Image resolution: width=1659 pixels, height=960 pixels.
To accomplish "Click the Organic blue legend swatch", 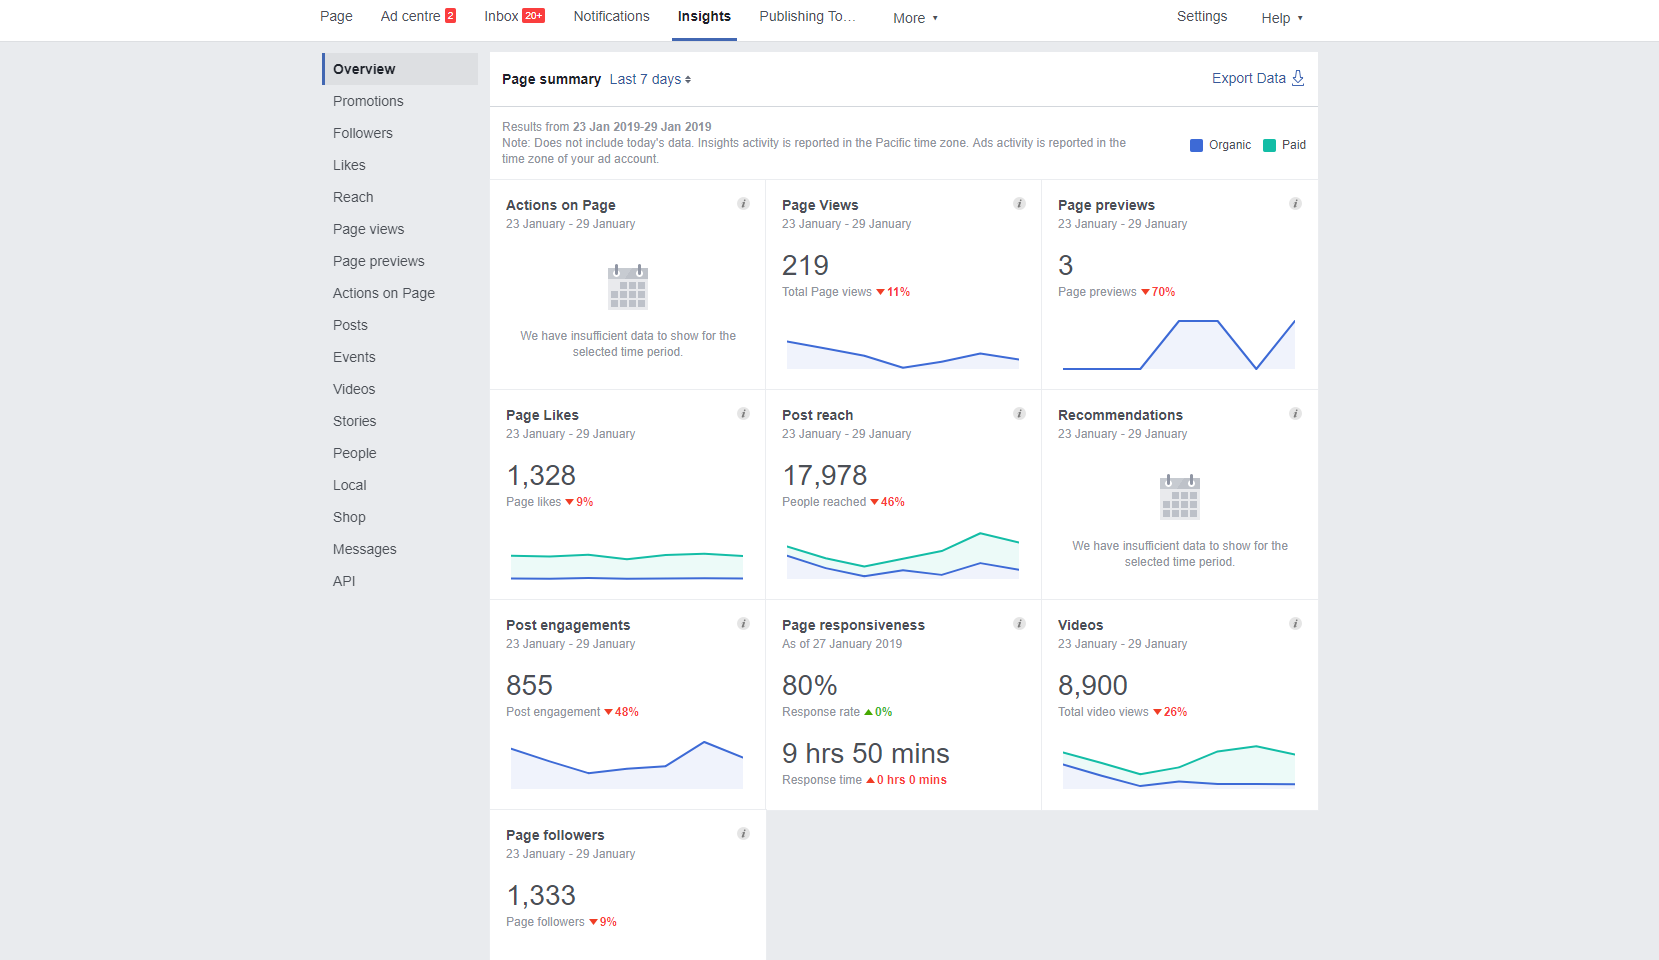I will [x=1196, y=145].
